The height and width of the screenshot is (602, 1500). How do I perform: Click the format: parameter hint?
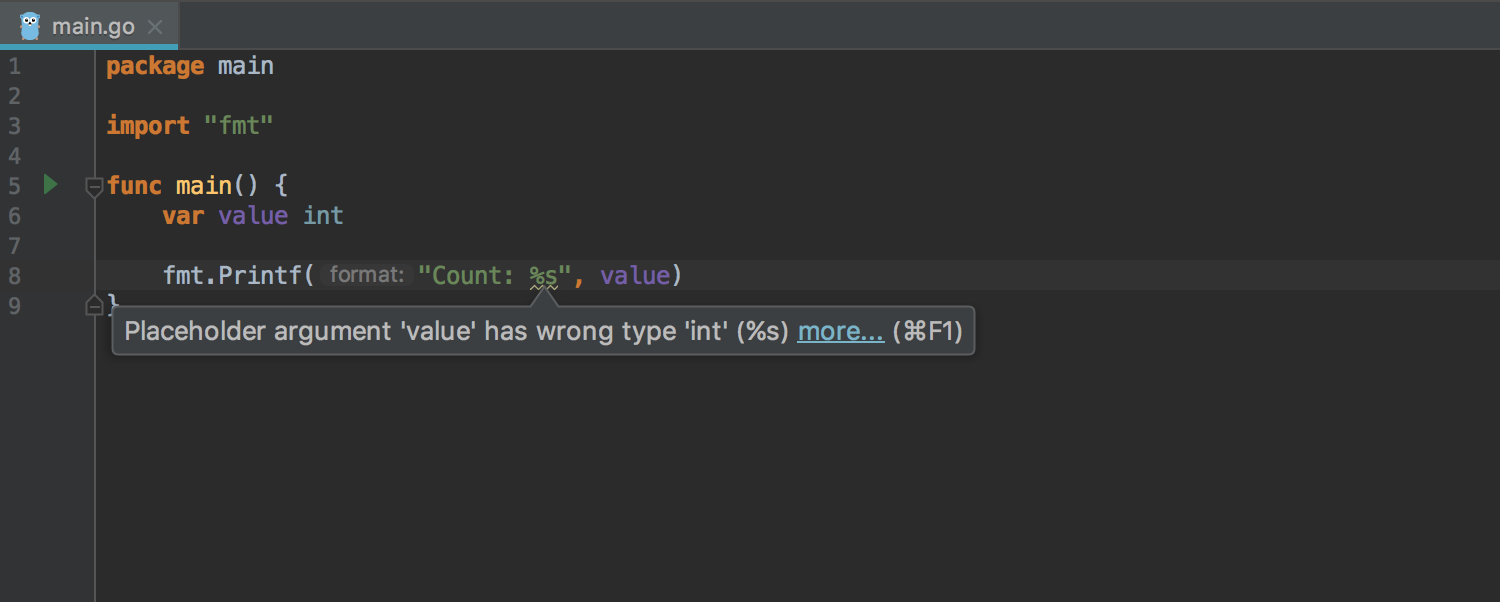coord(367,275)
